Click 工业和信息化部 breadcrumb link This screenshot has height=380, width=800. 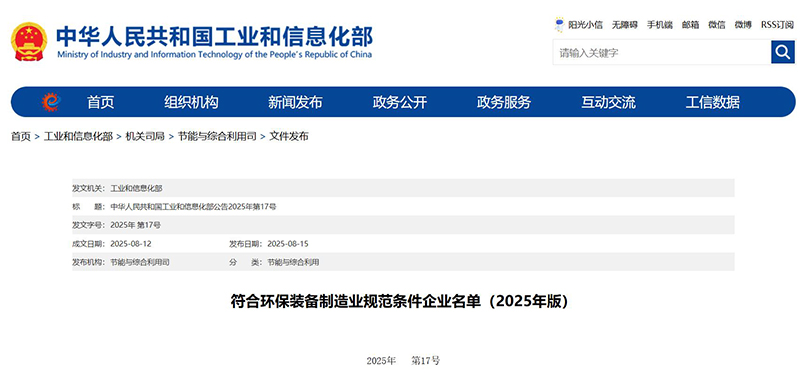[x=78, y=136]
